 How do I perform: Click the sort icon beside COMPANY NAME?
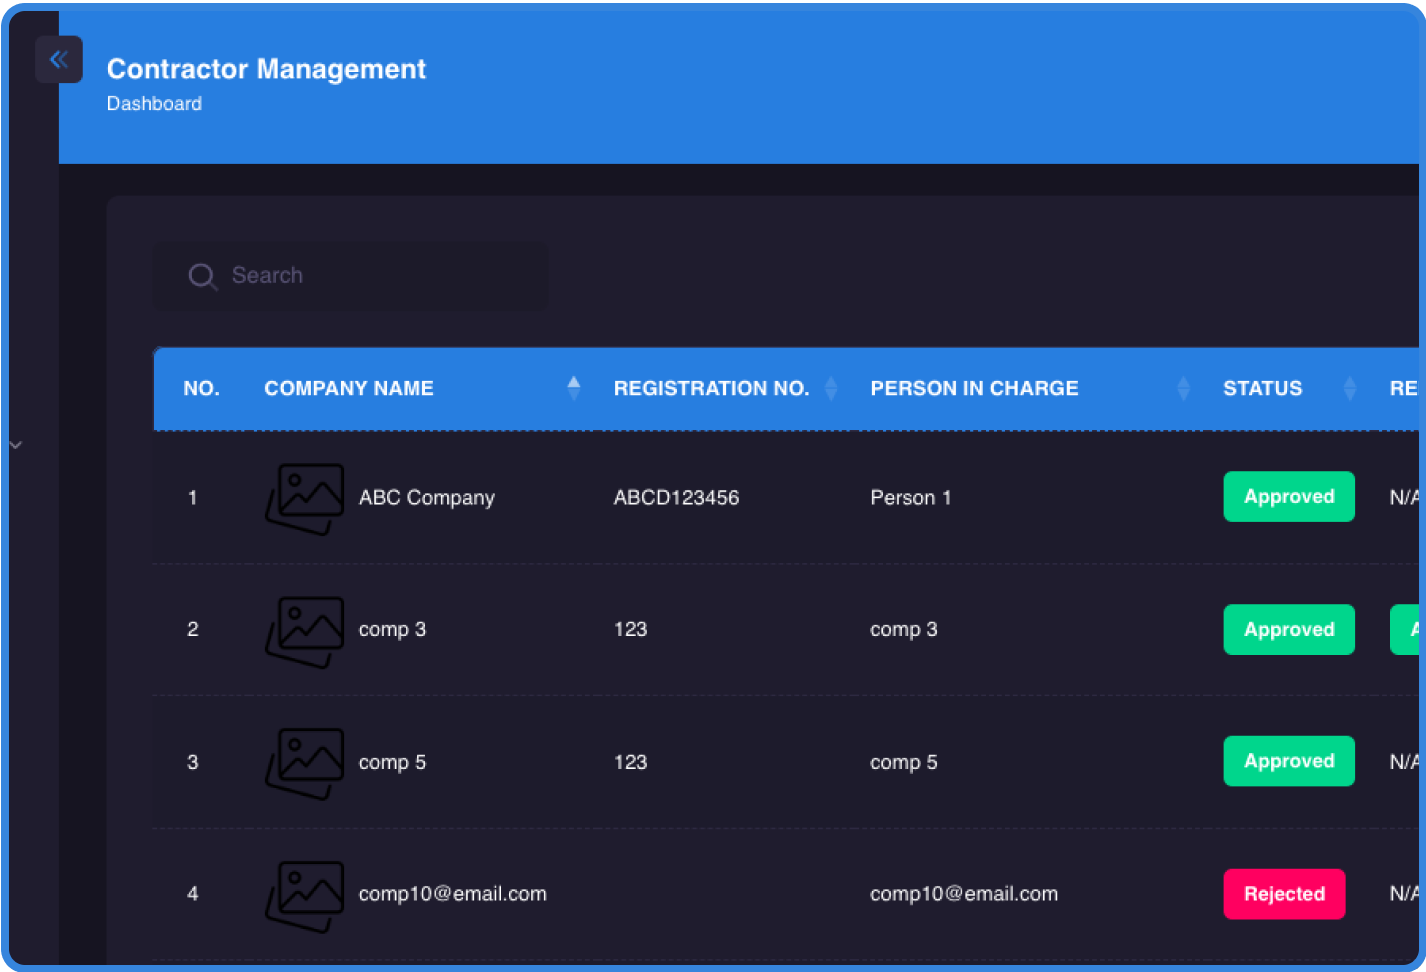click(573, 388)
